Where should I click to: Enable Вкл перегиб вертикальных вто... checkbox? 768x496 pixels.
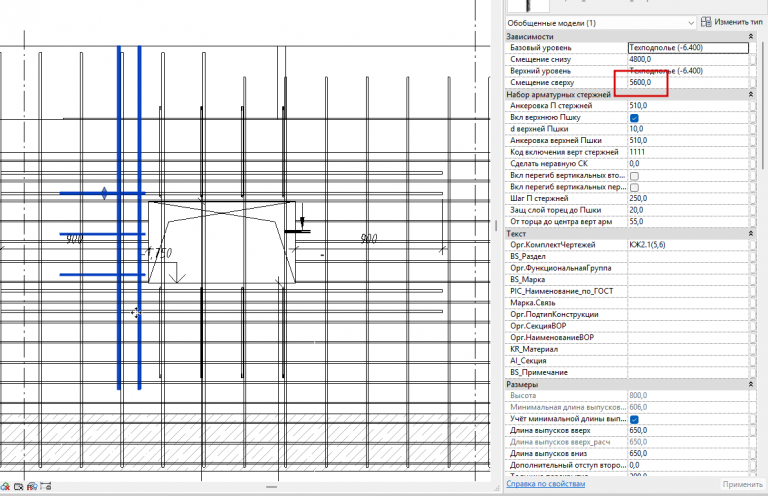(x=634, y=176)
